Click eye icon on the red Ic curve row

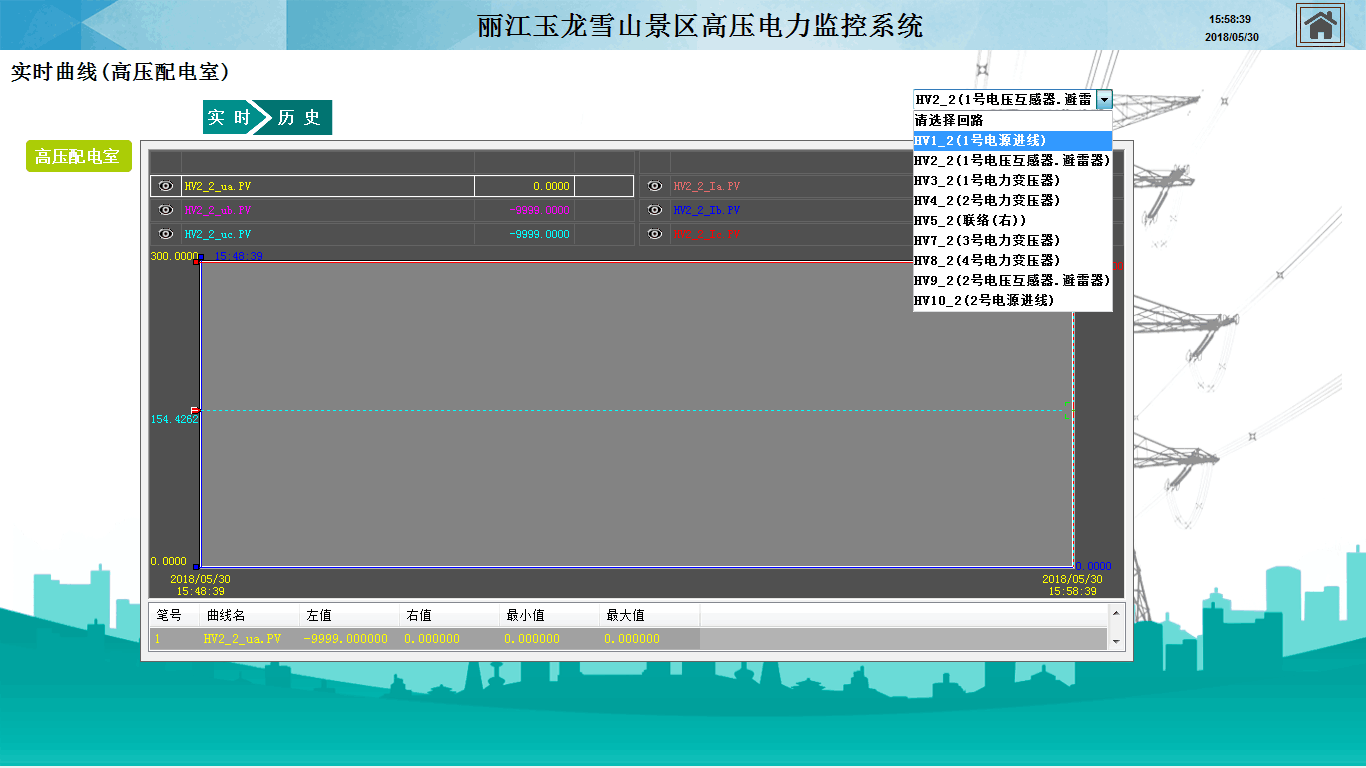655,234
